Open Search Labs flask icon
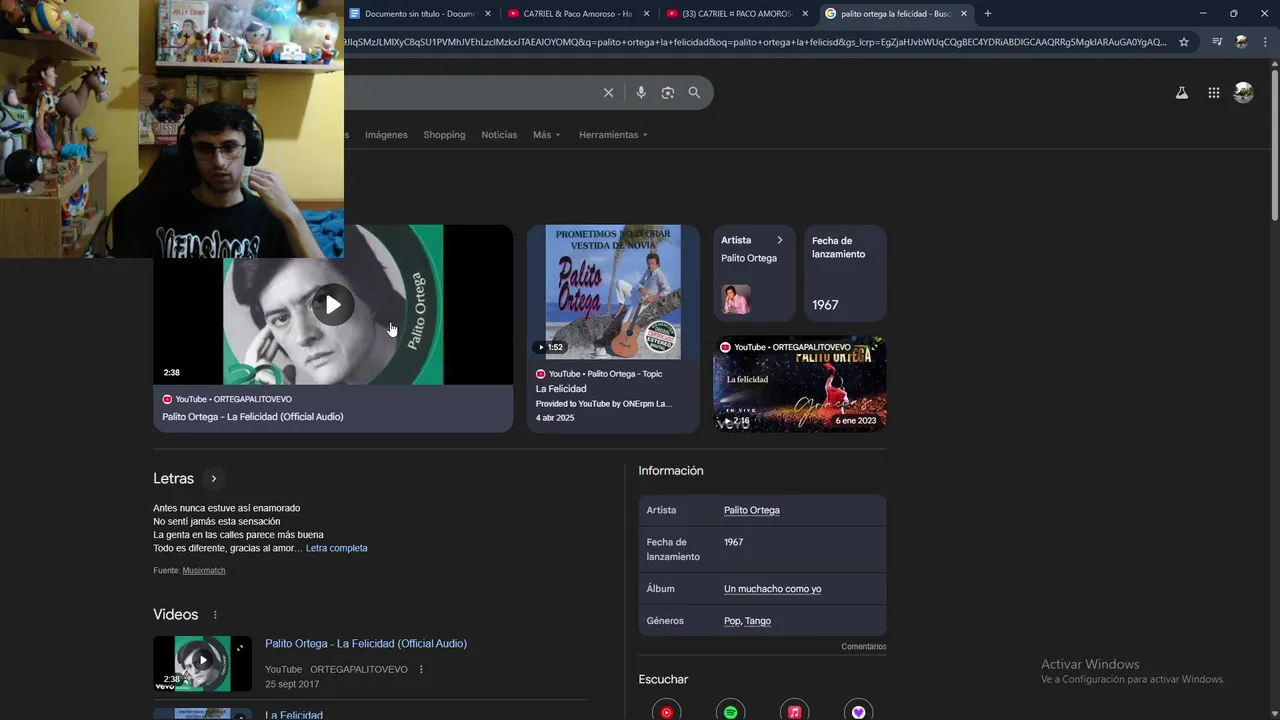Screen dimensions: 1280x720 click(1181, 93)
